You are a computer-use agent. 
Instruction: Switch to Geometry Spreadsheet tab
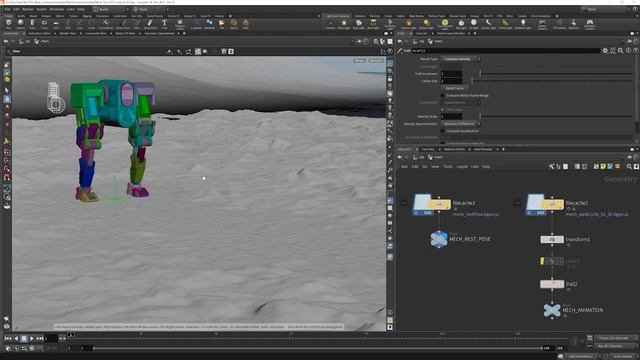point(159,33)
